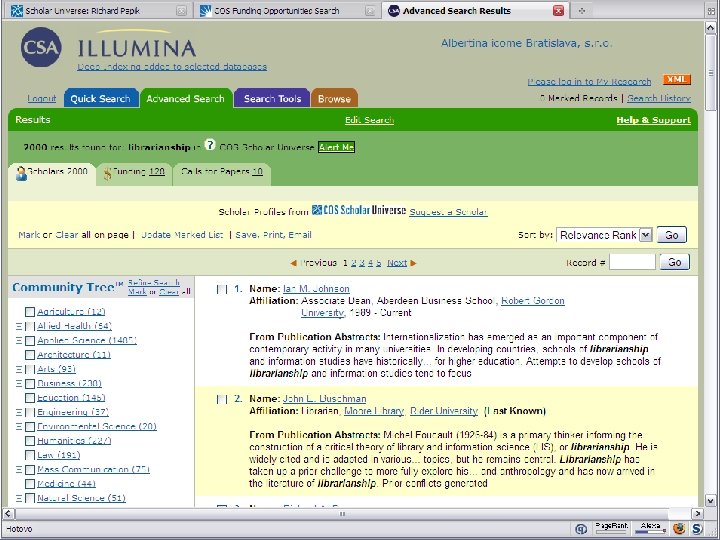Tick the Humanities checkbox
This screenshot has height=540, width=720.
[30, 441]
